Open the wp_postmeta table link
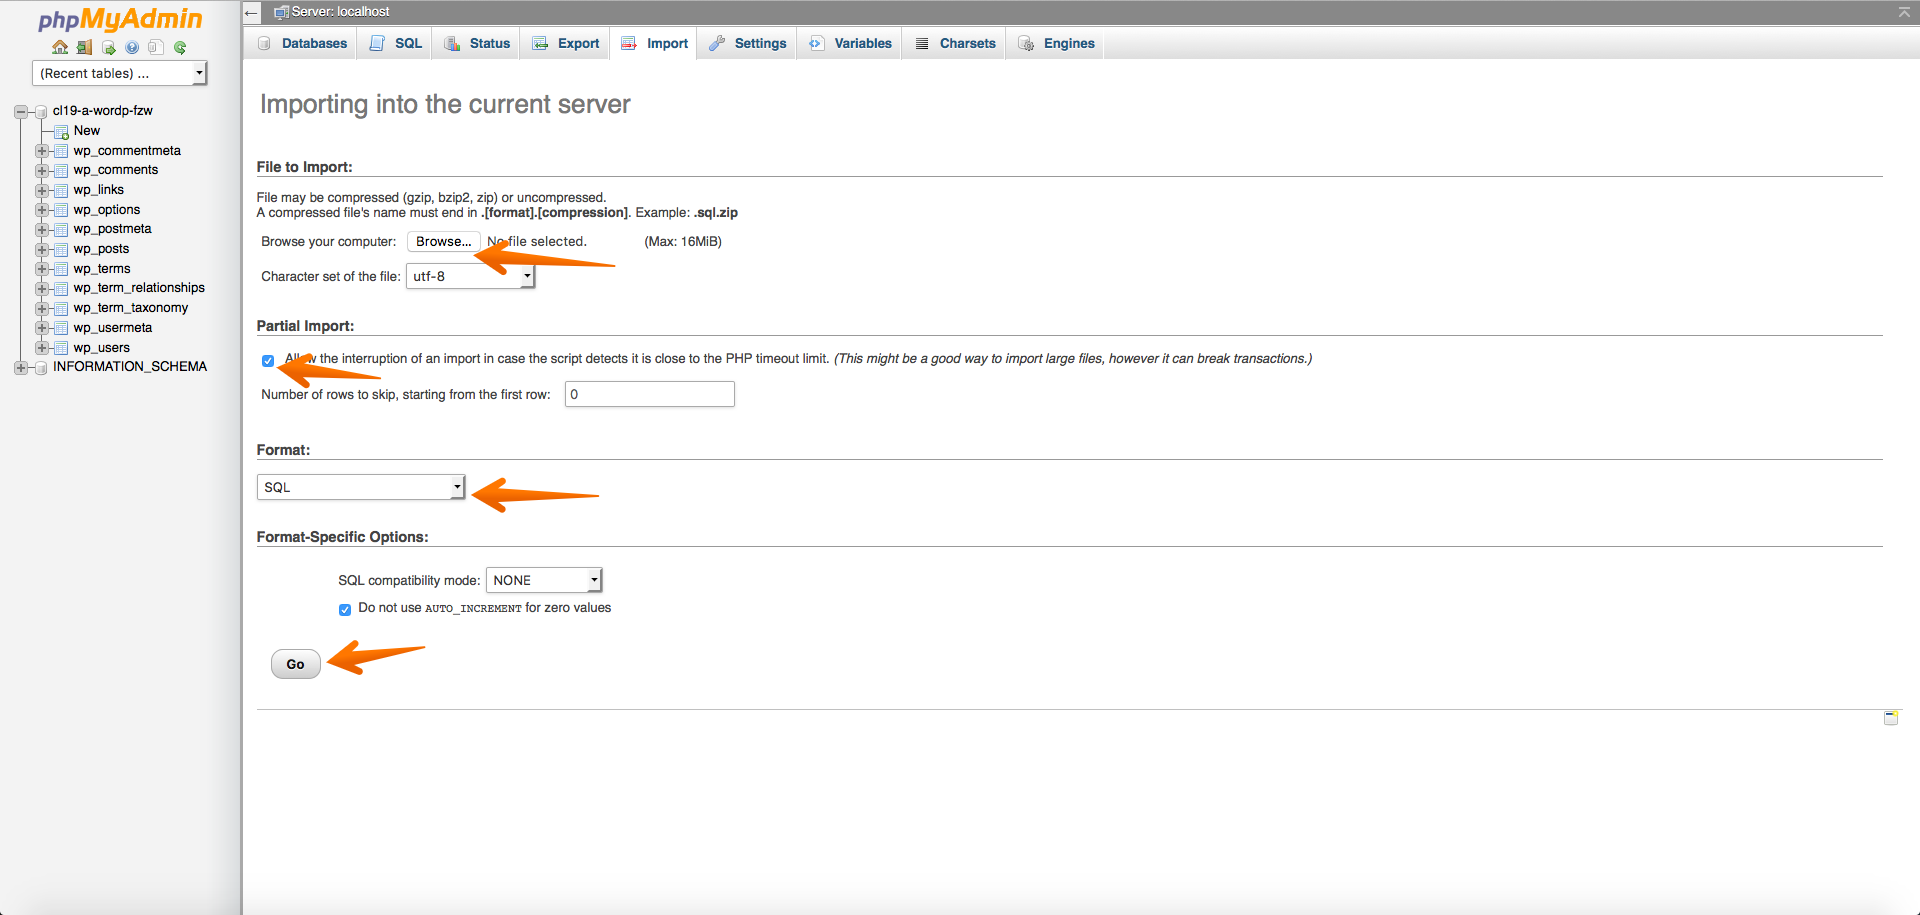This screenshot has height=915, width=1920. [112, 229]
